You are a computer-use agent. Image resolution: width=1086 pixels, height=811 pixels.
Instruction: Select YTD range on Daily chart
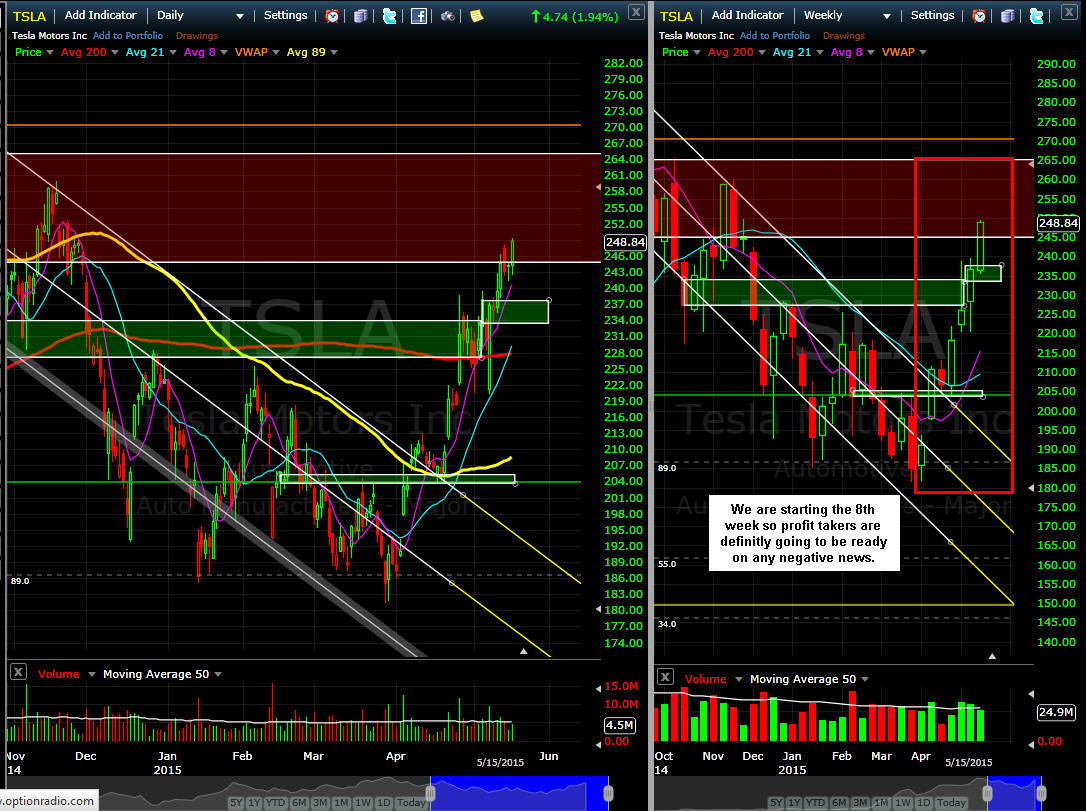[276, 803]
